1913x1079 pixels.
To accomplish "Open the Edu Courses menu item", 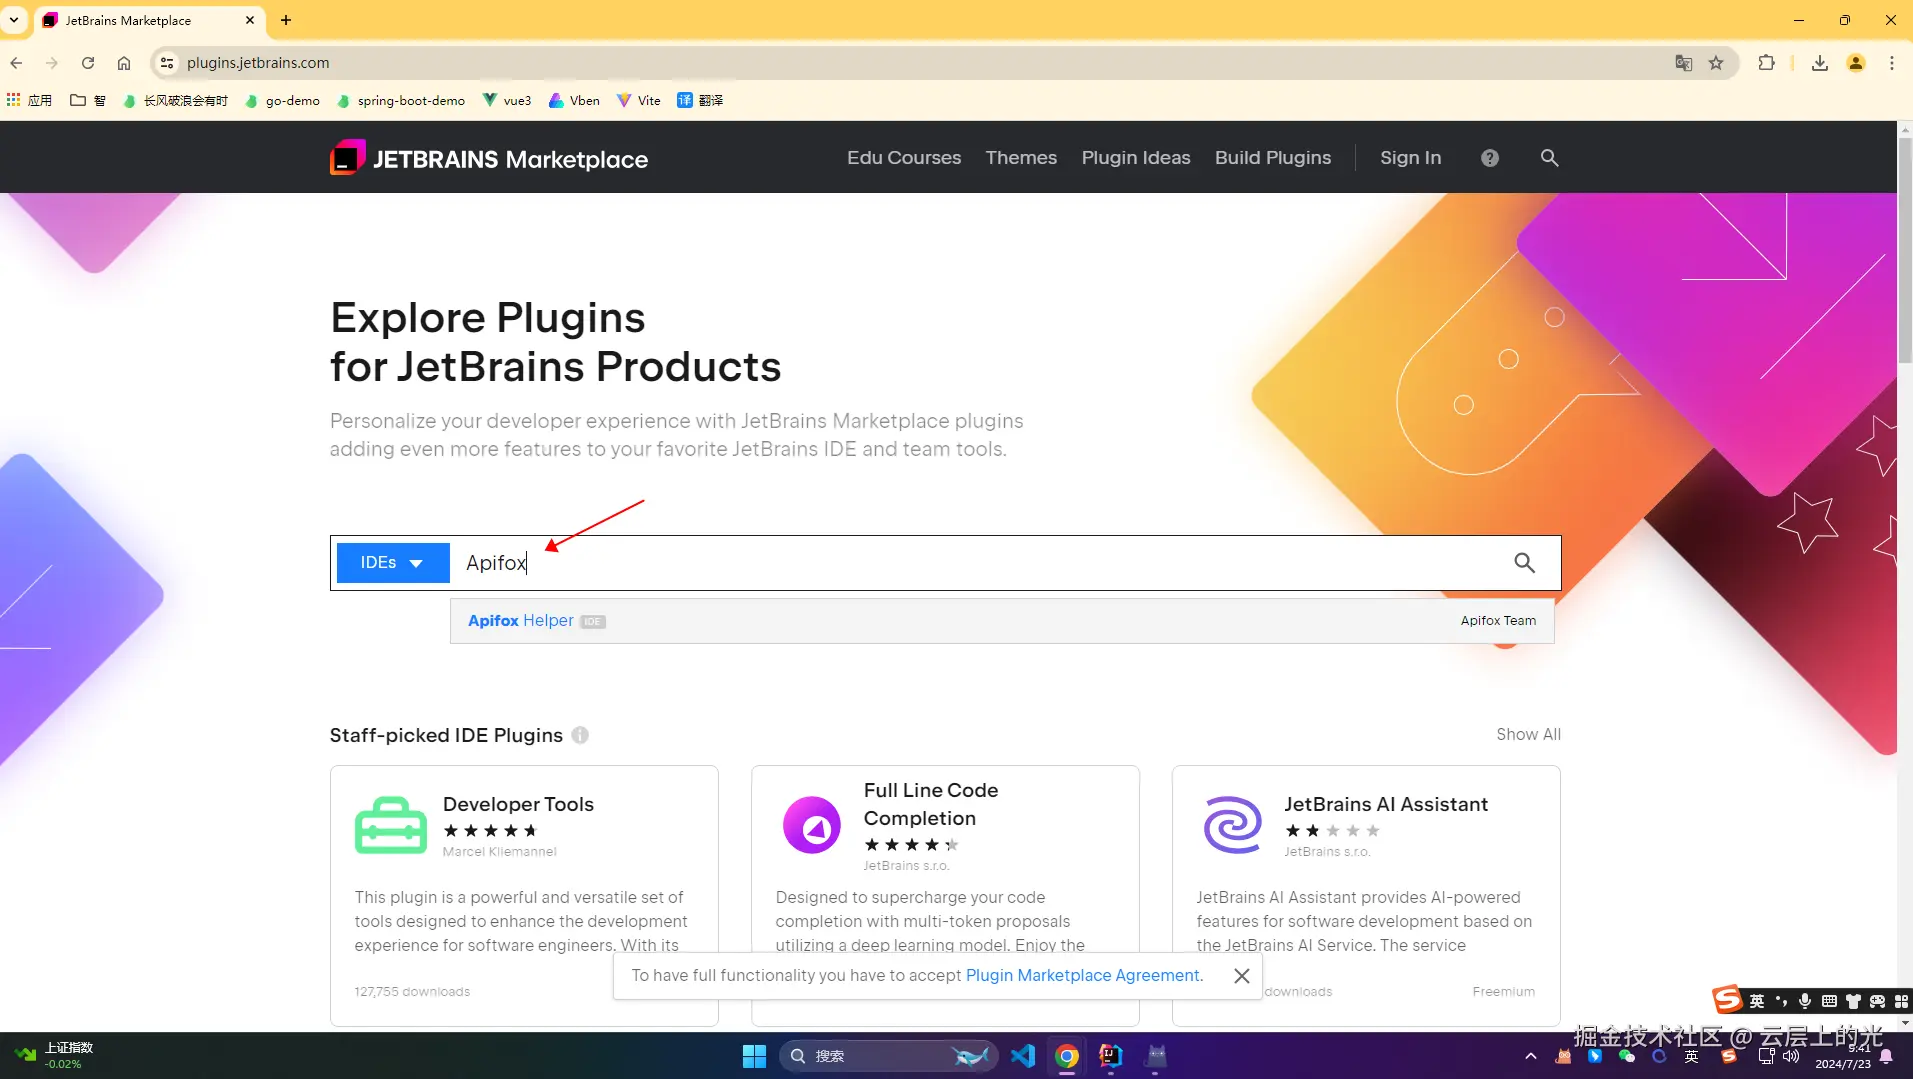I will (904, 158).
